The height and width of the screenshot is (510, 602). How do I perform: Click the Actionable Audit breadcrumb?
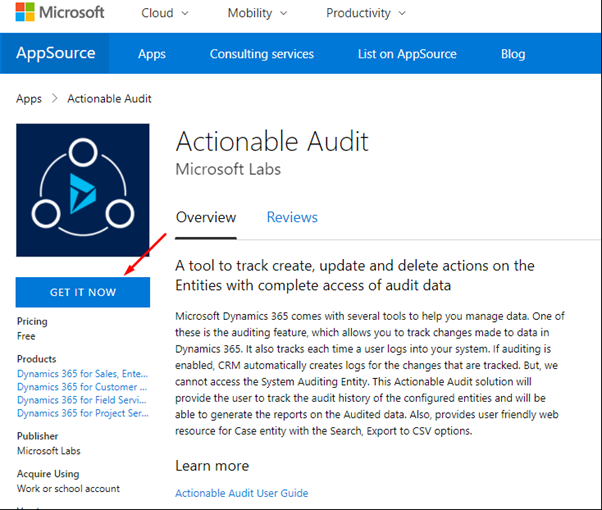(x=109, y=99)
